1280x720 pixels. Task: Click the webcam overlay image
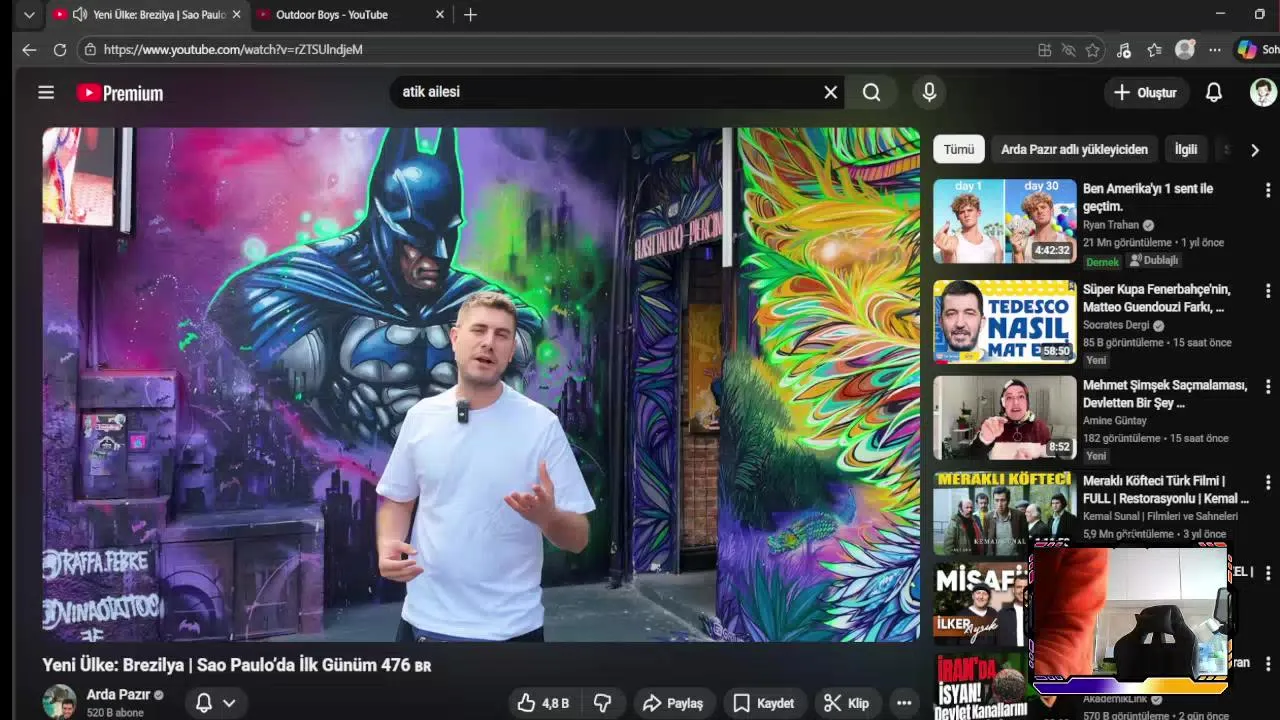[1130, 618]
